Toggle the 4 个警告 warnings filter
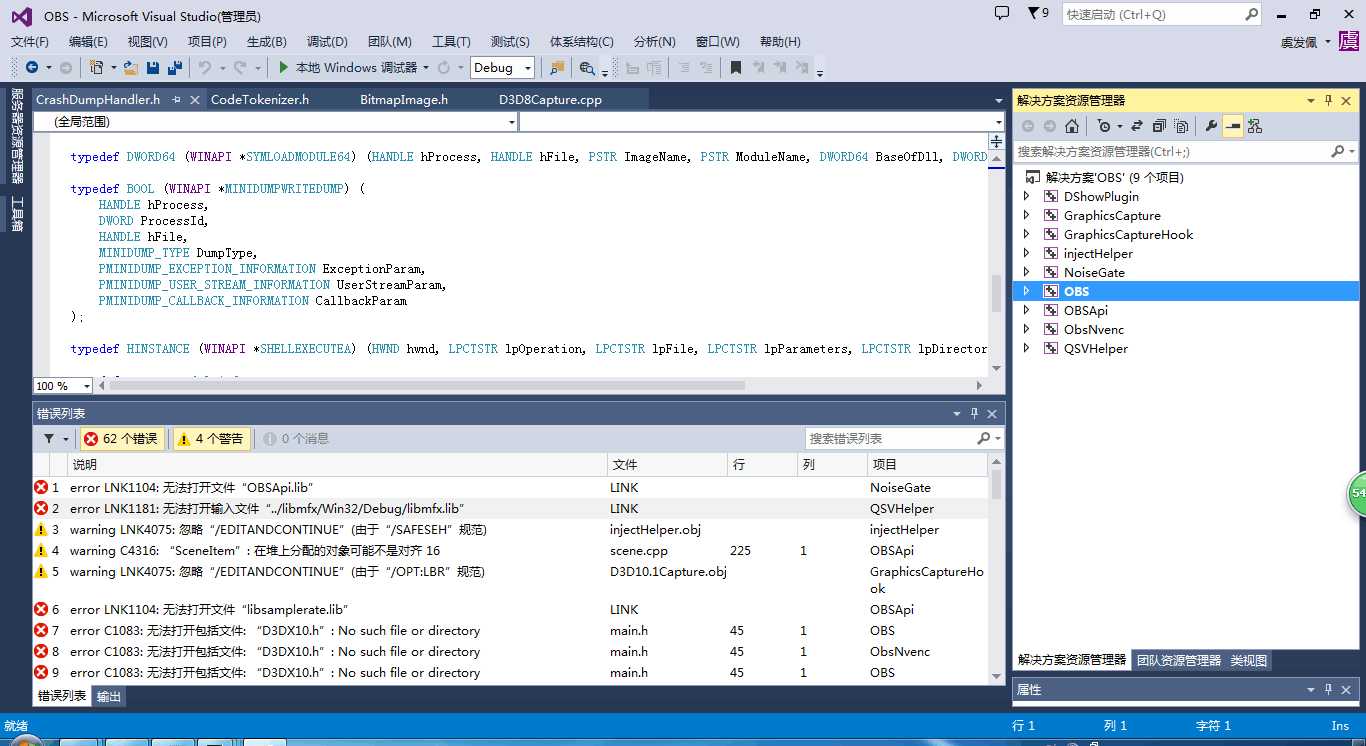 (x=211, y=439)
